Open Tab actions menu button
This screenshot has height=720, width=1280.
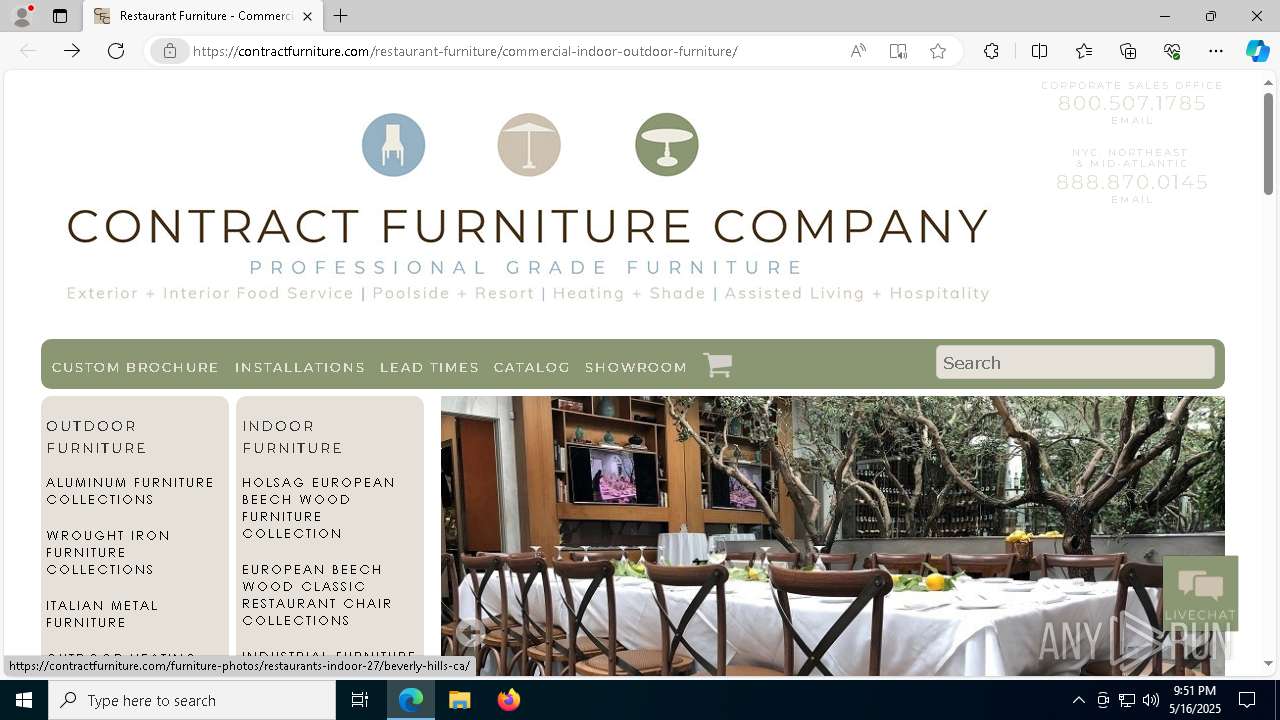pyautogui.click(x=60, y=16)
